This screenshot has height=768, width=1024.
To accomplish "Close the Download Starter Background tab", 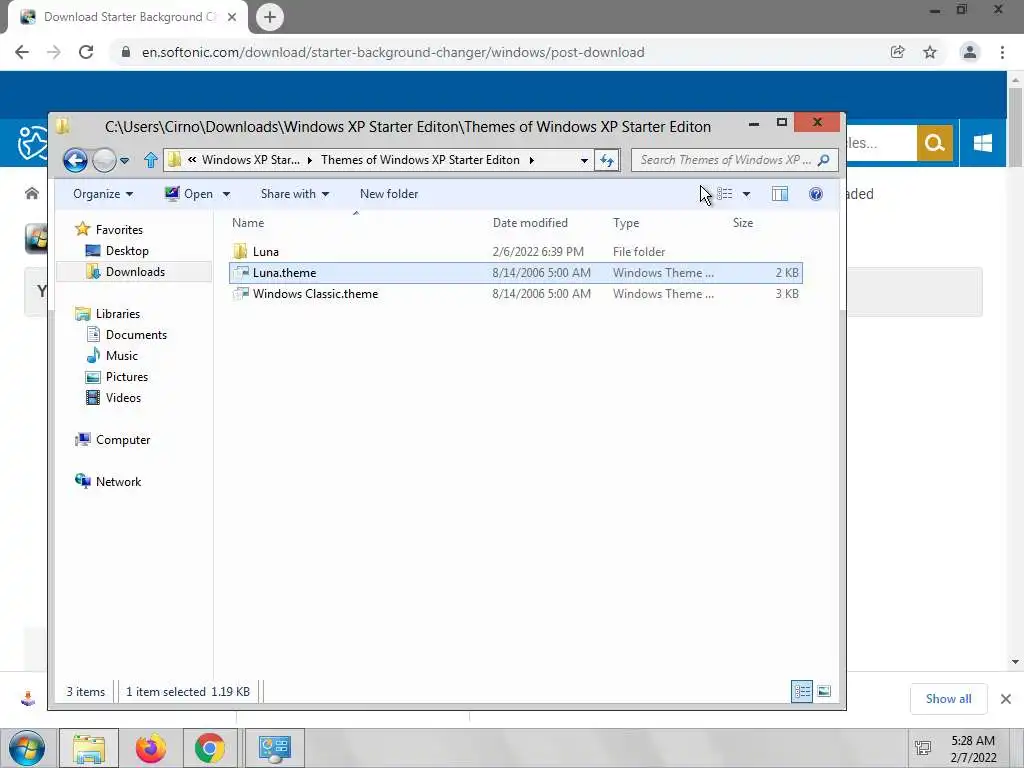I will pos(232,18).
